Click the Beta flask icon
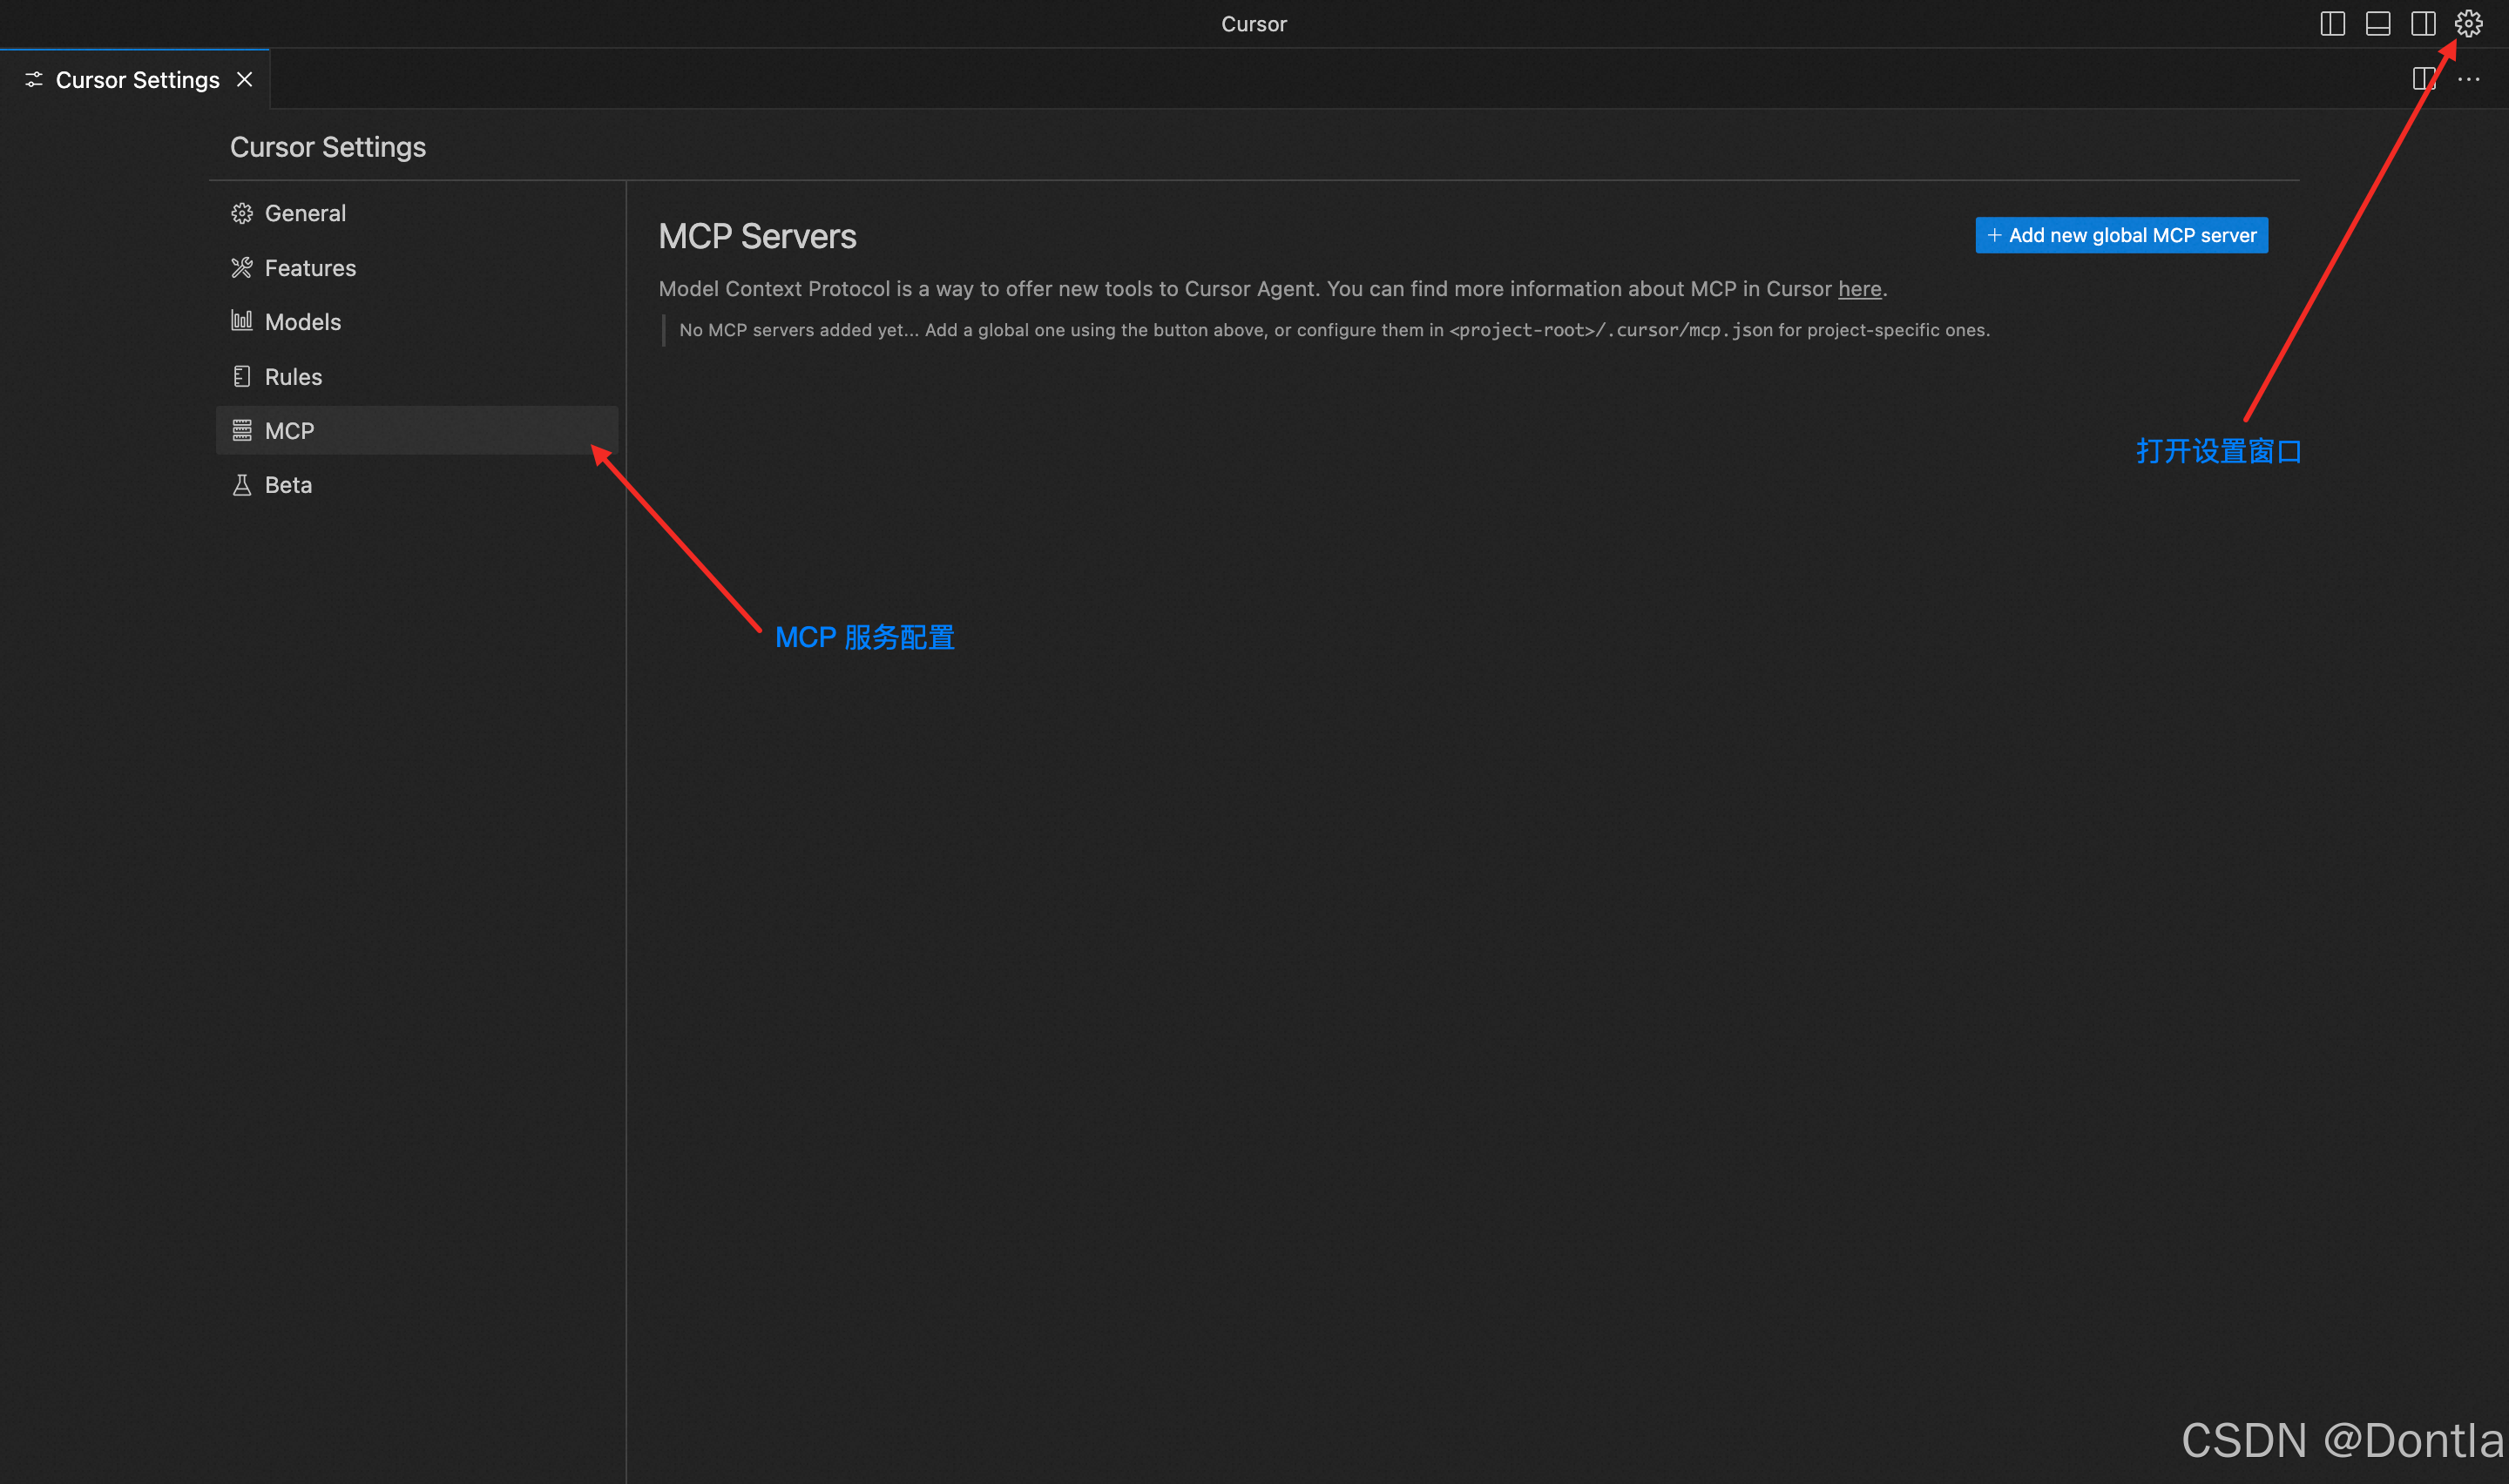Viewport: 2509px width, 1484px height. 241,485
